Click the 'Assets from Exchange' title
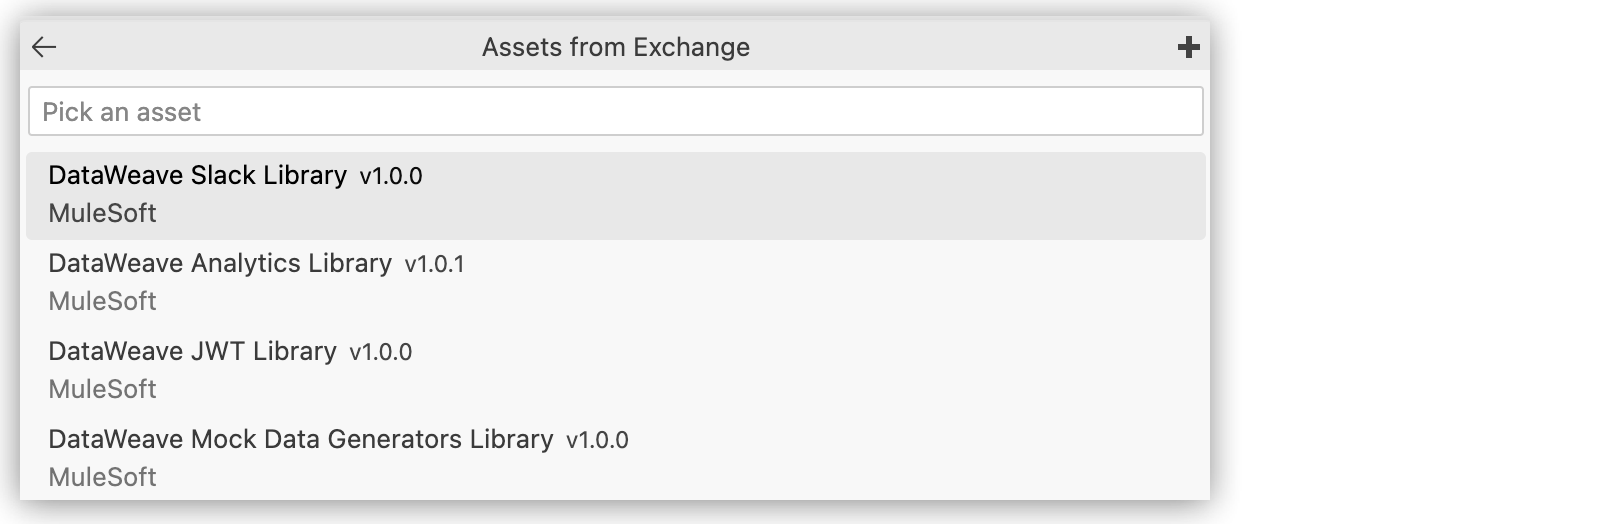 [615, 47]
